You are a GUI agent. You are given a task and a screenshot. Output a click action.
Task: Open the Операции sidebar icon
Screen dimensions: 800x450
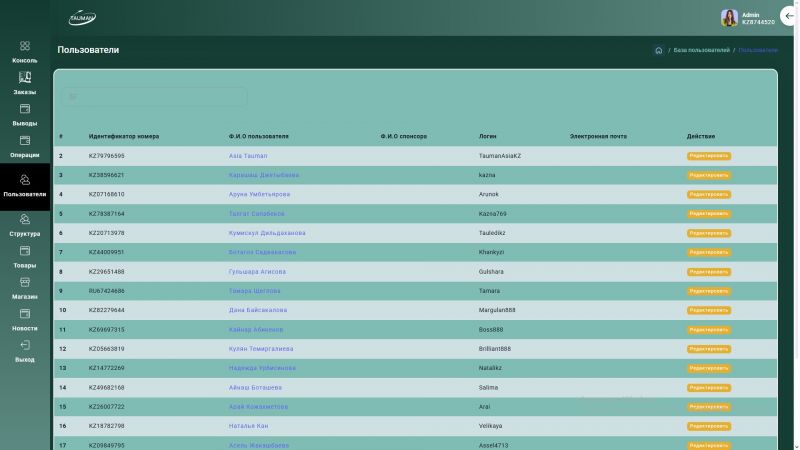point(25,141)
